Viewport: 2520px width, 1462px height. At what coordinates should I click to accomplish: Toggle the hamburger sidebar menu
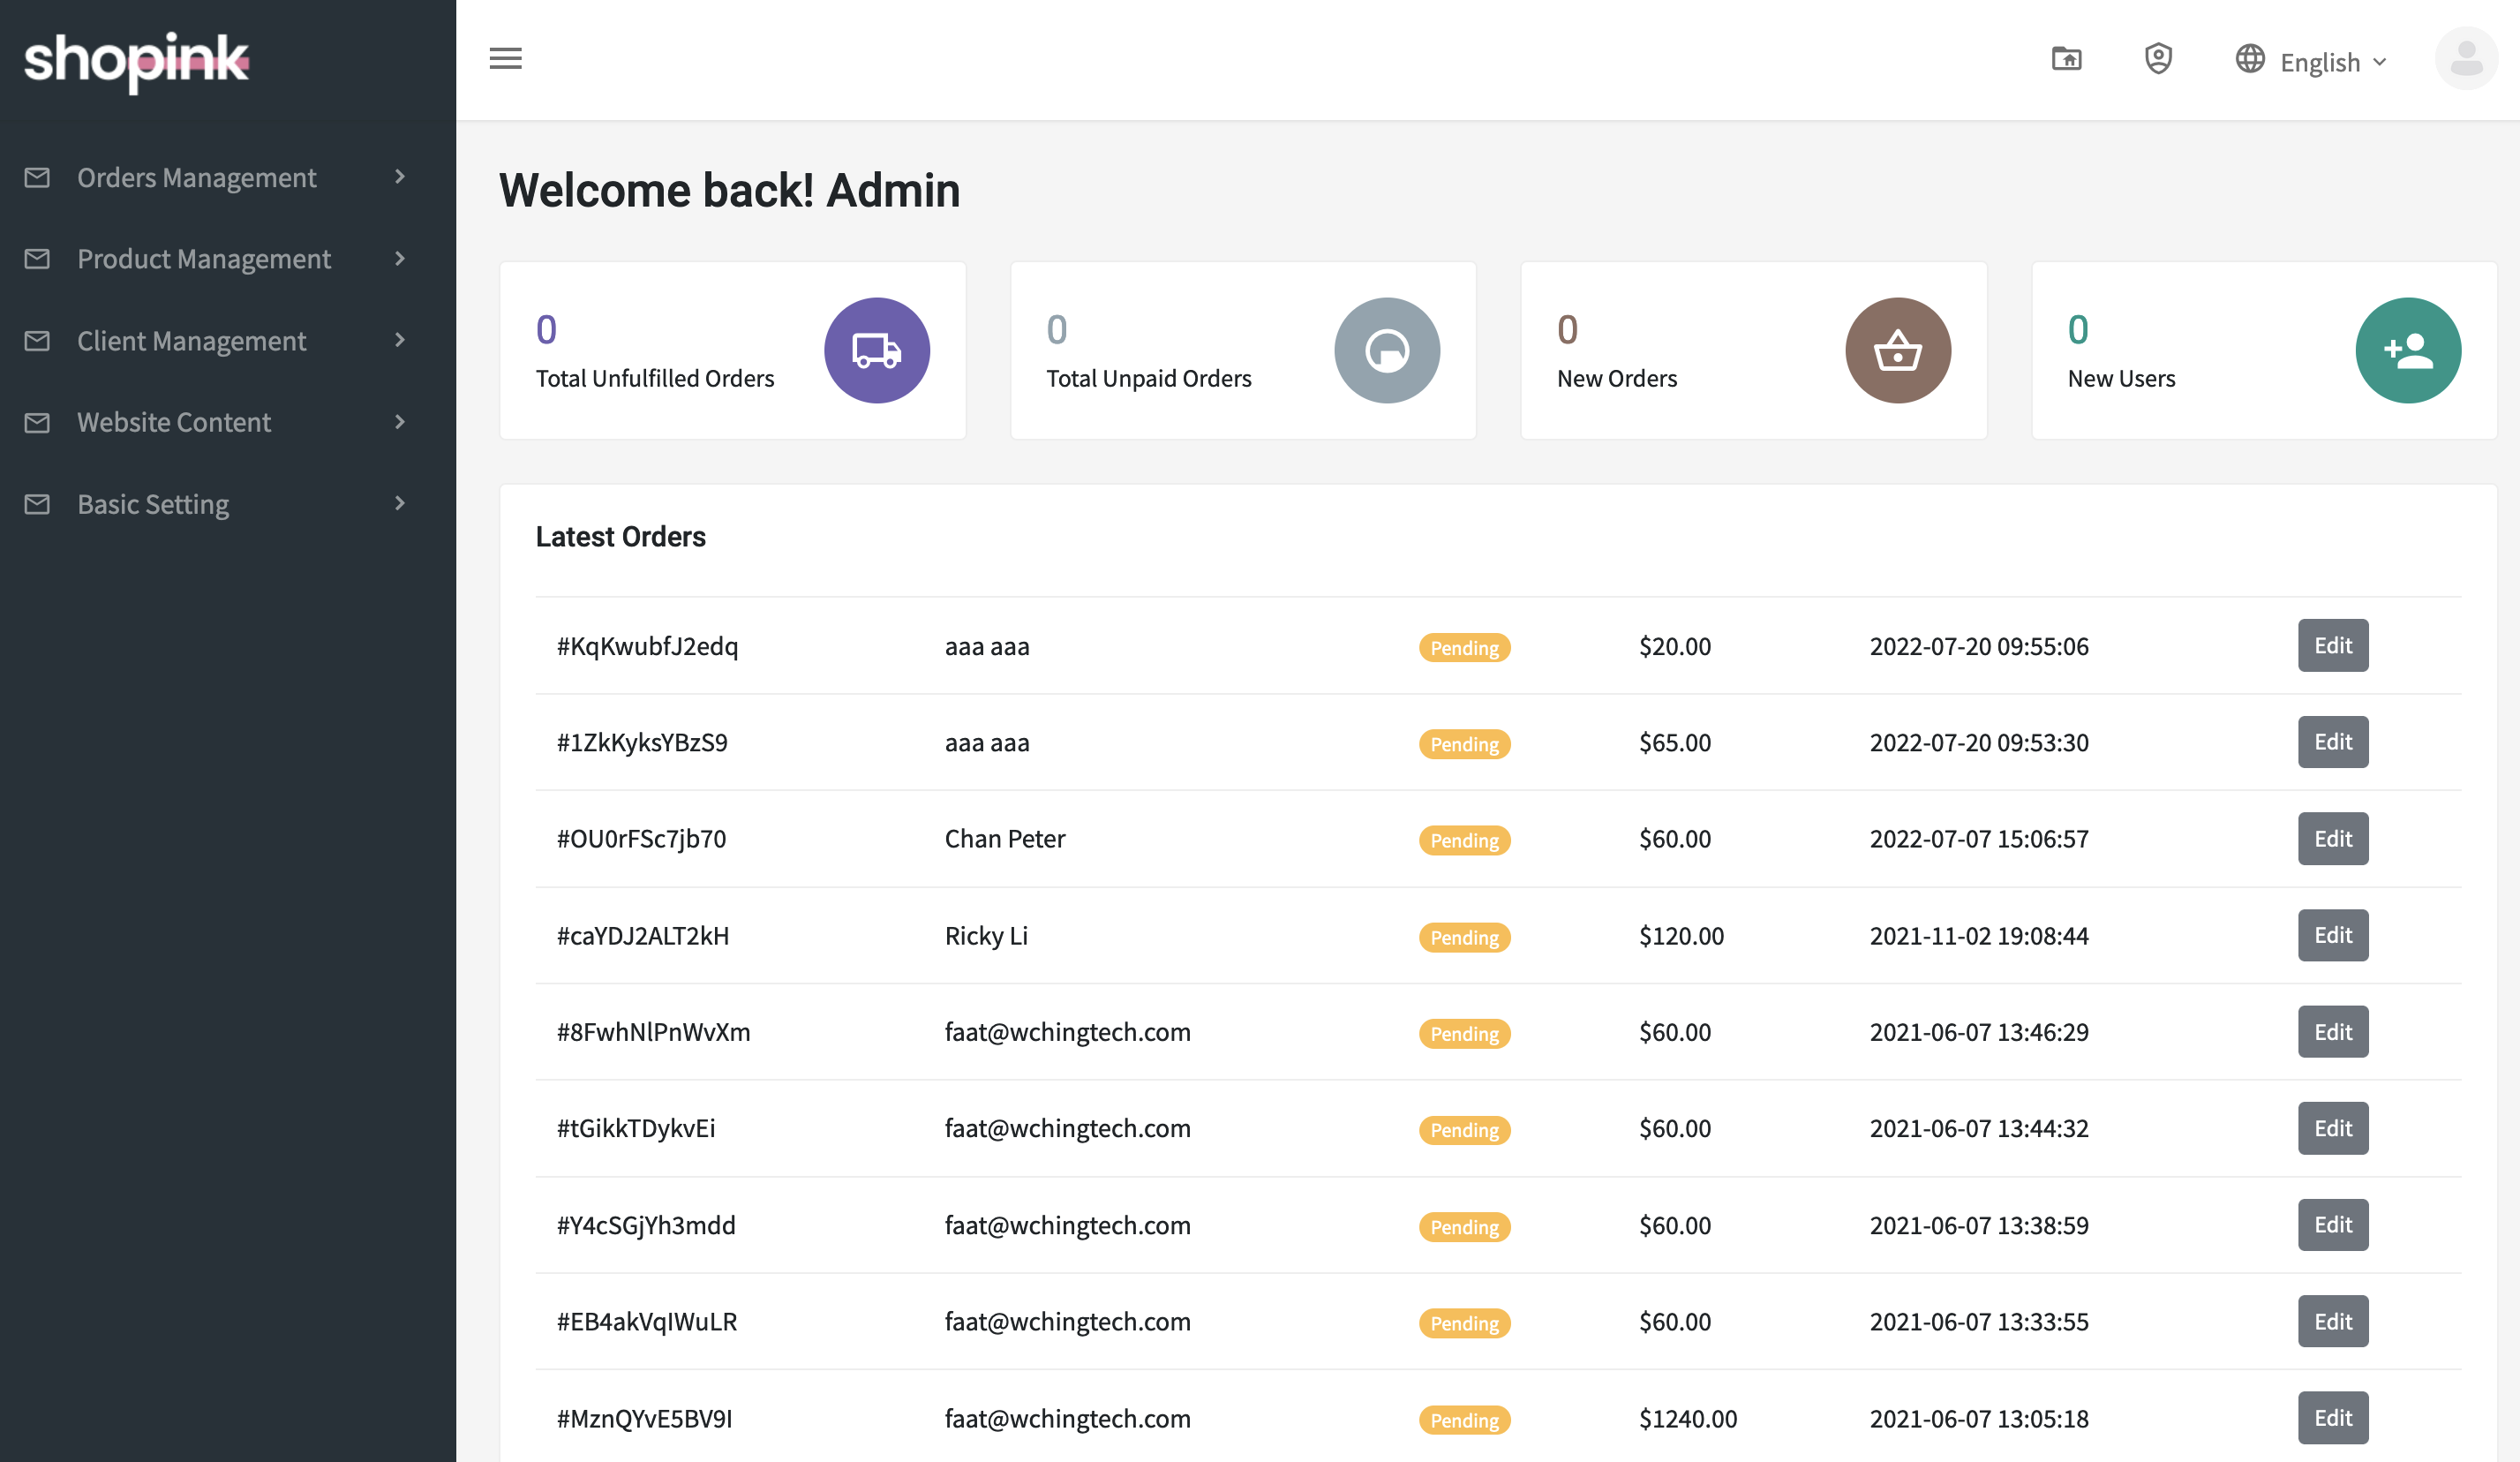506,59
